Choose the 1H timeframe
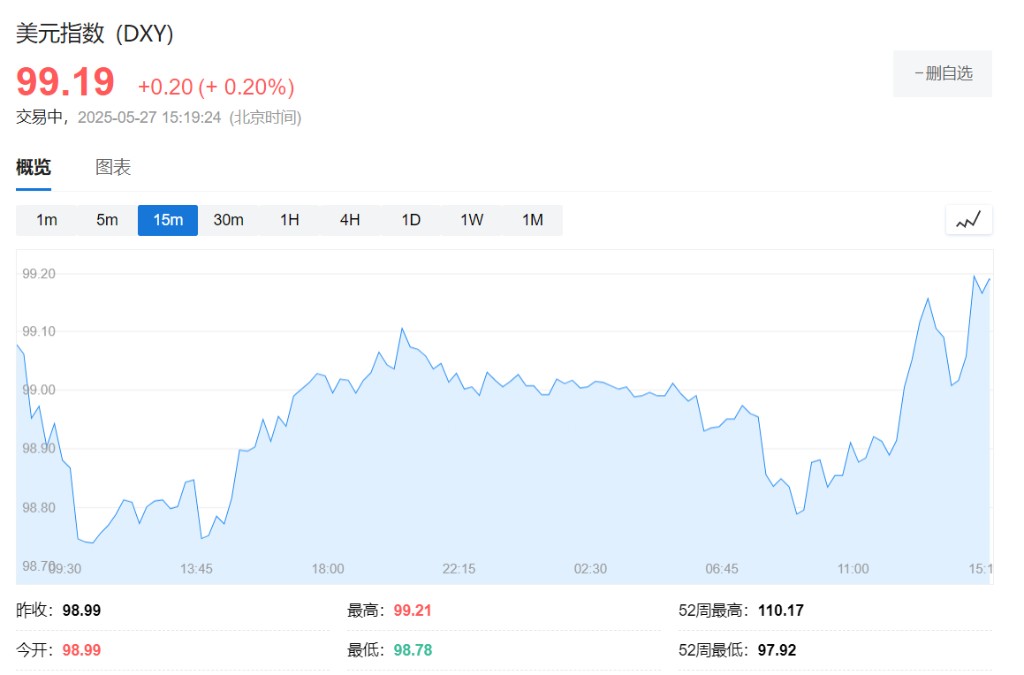 click(x=289, y=220)
